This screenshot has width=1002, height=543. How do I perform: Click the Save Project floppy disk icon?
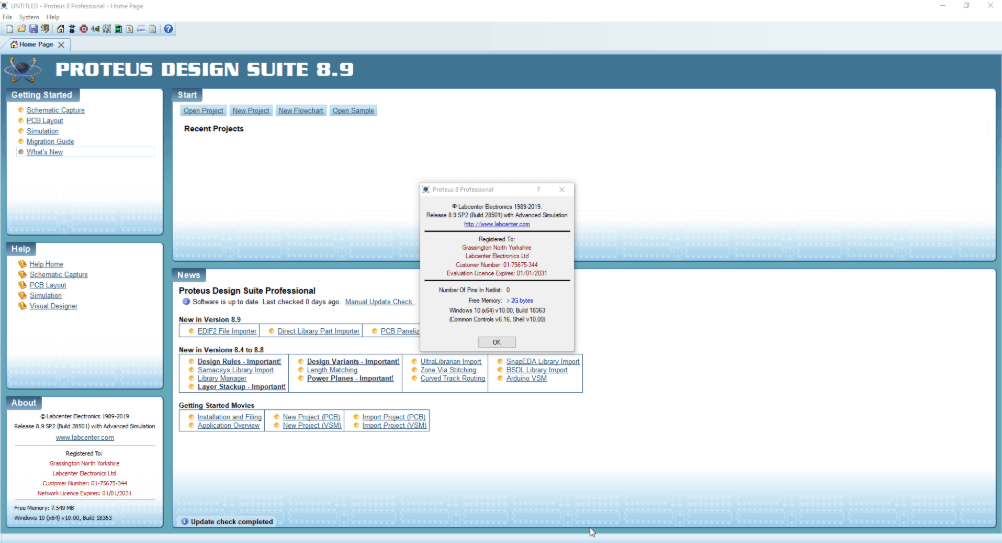click(x=33, y=29)
